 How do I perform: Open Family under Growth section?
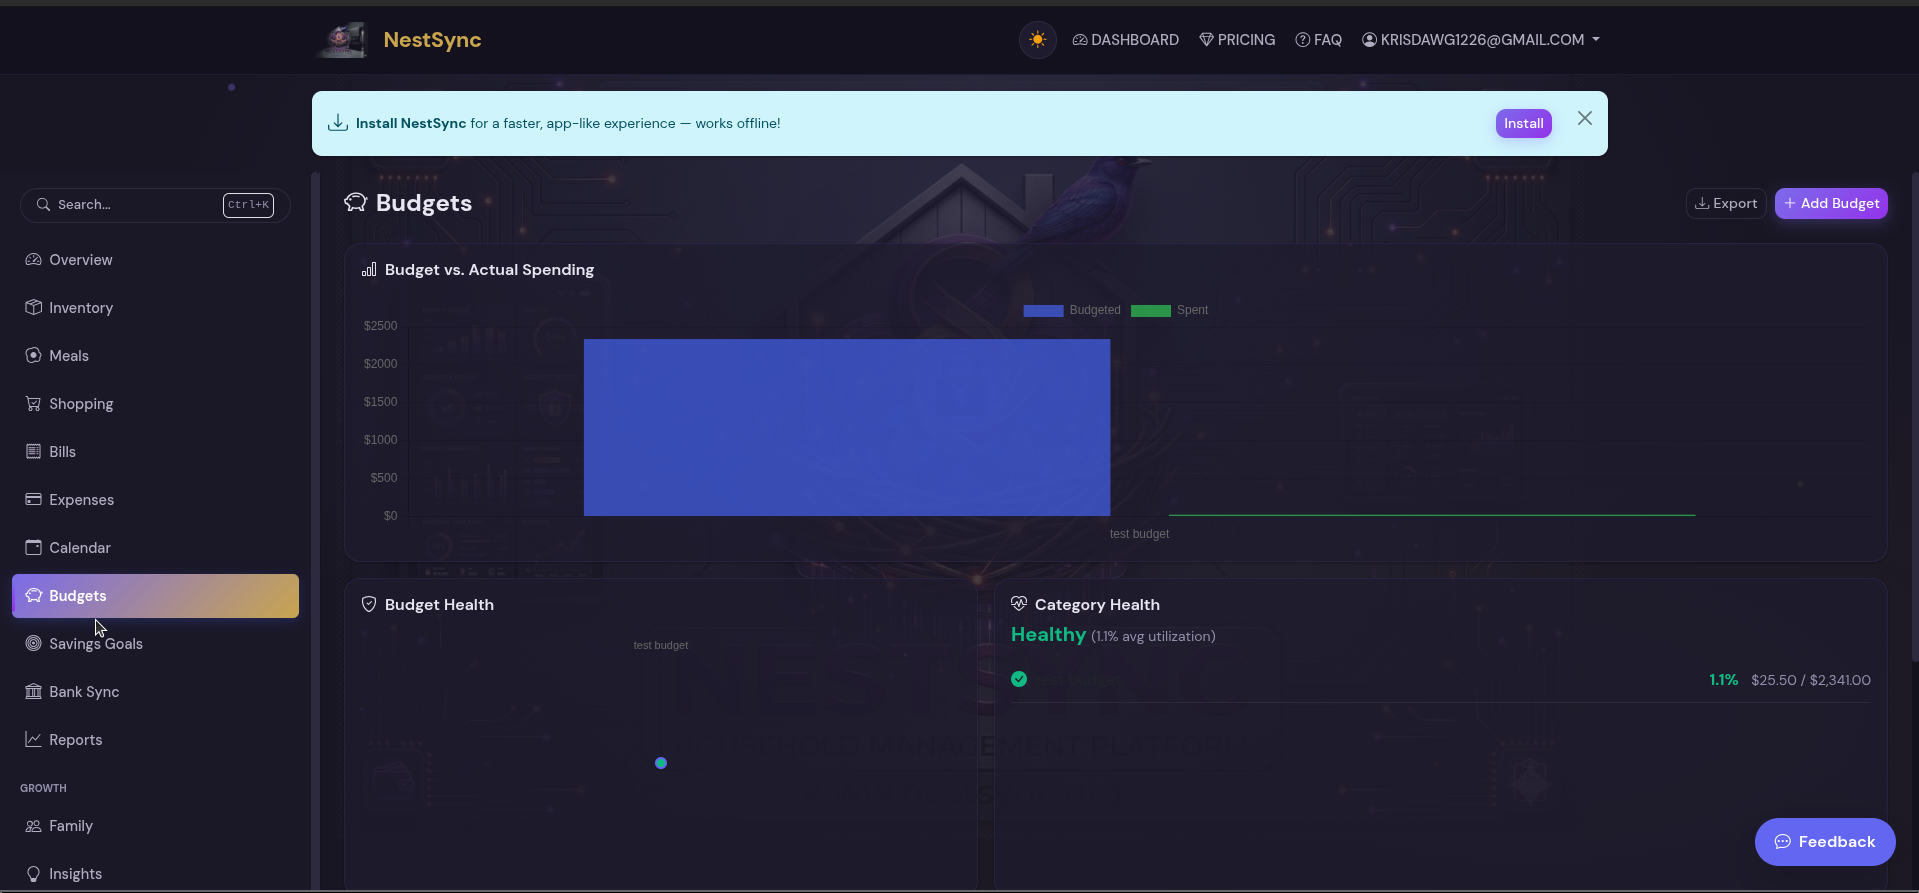coord(155,826)
